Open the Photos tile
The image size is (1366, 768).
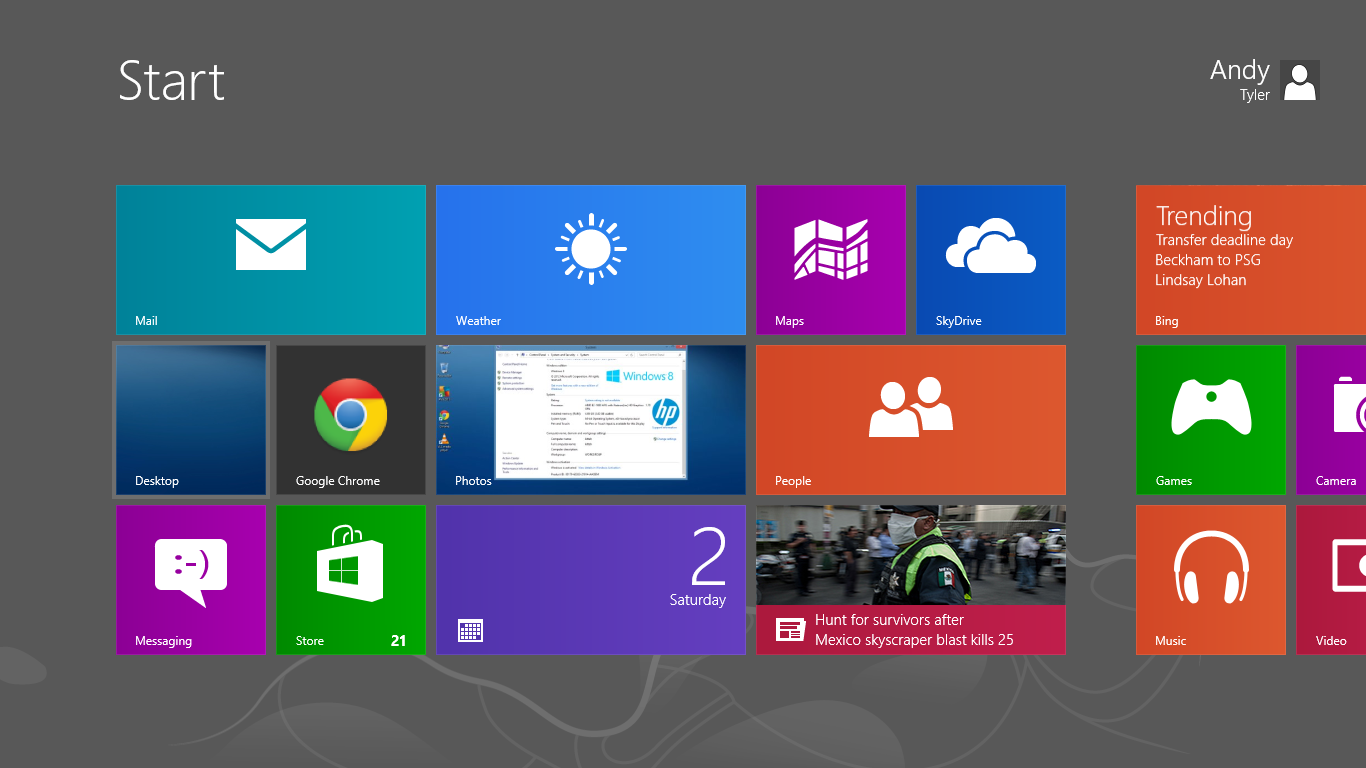pyautogui.click(x=591, y=420)
